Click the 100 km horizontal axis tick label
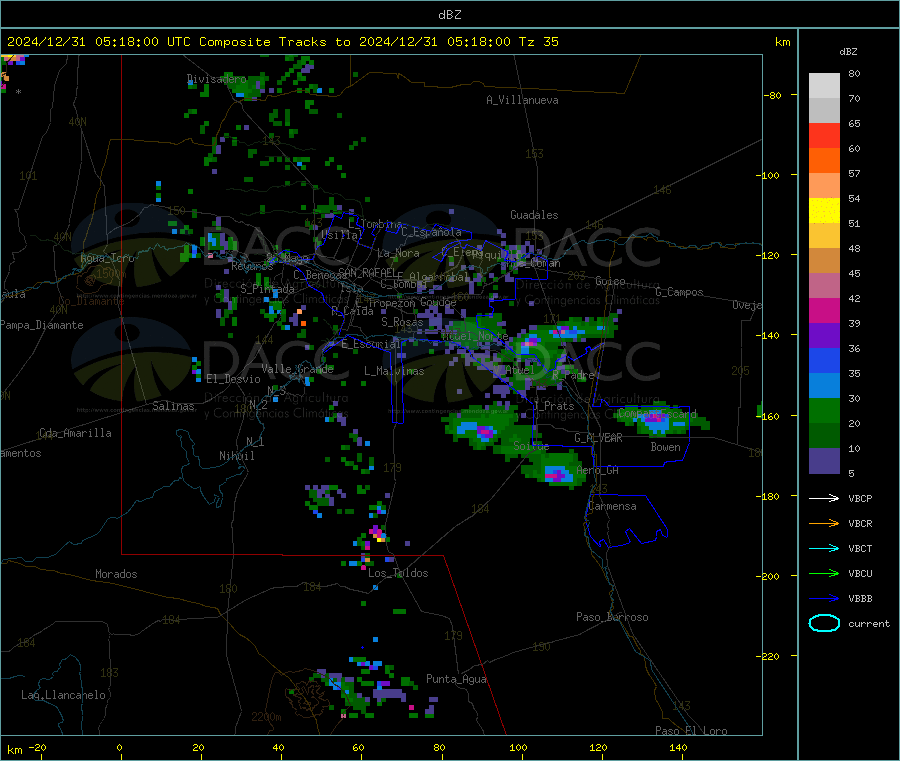Viewport: 900px width, 761px height. 518,747
